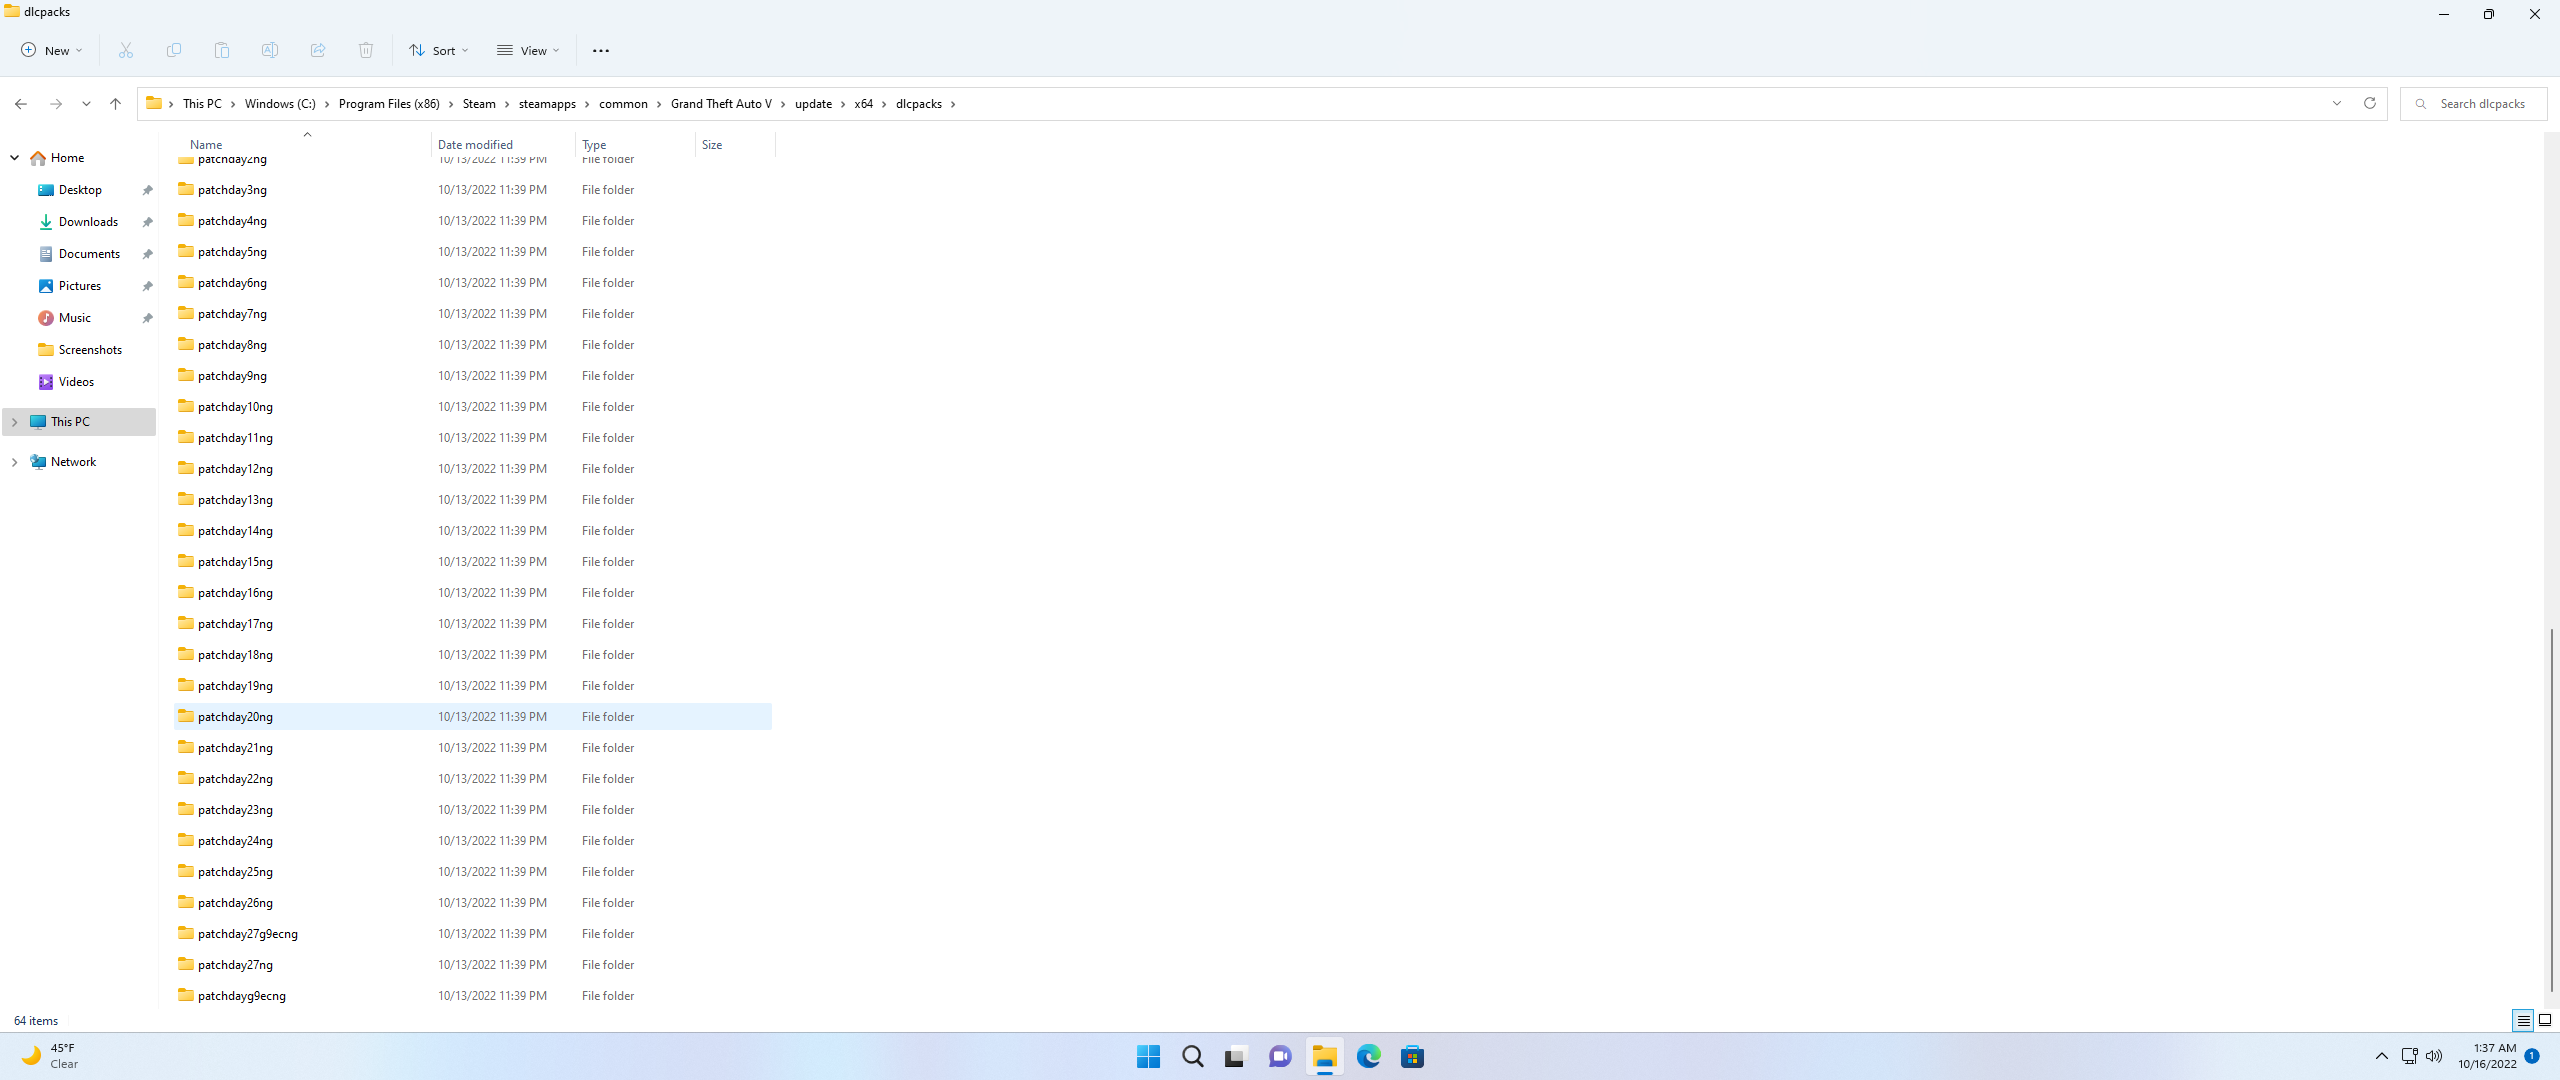Click in the Search dlcpacks field
The height and width of the screenshot is (1080, 2560).
tap(2482, 103)
